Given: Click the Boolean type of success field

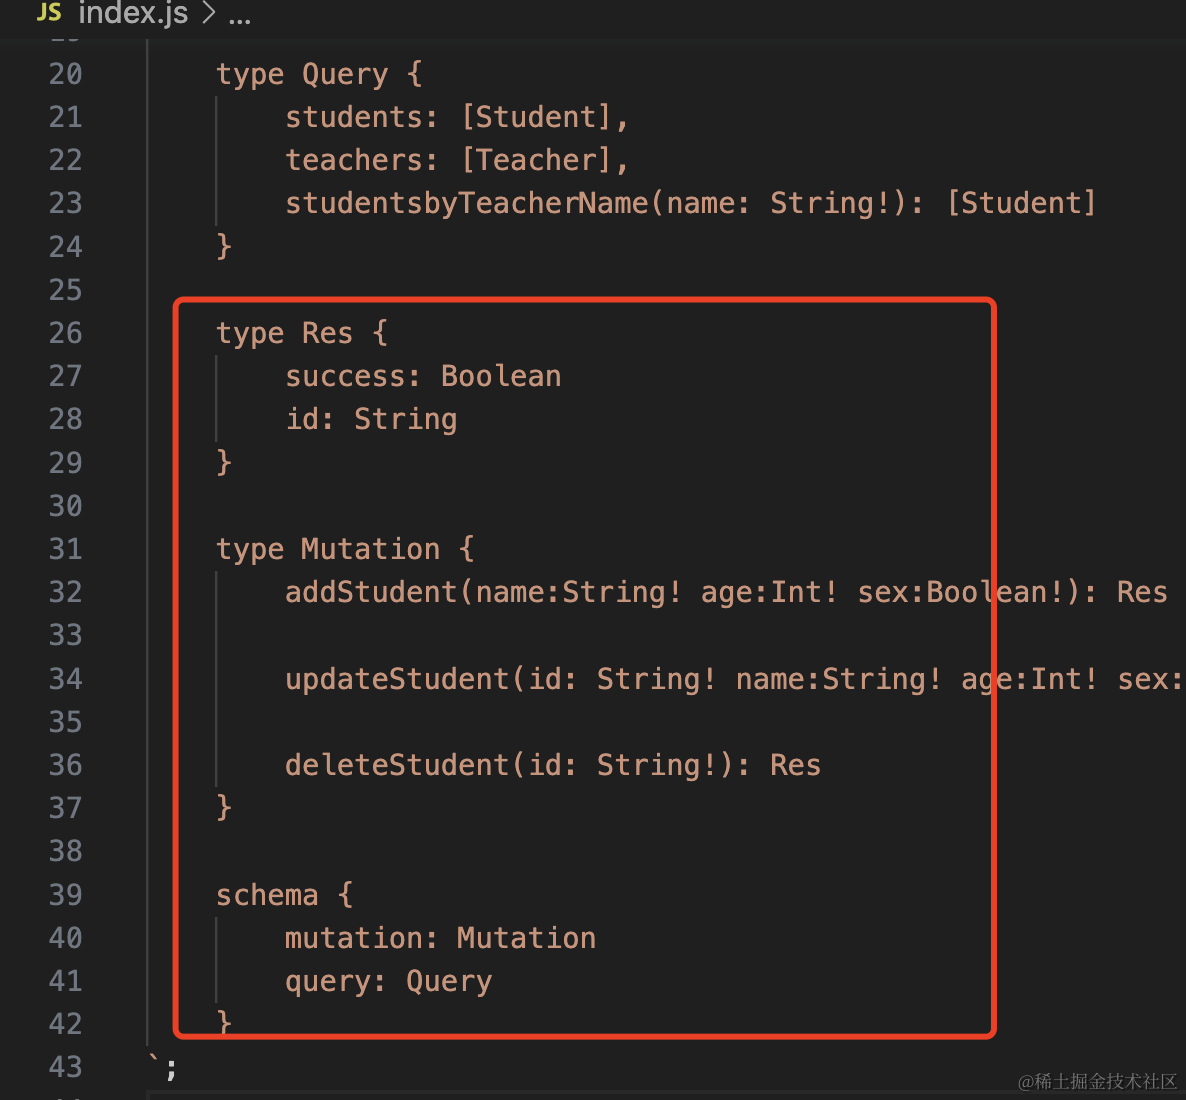Looking at the screenshot, I should pos(501,376).
